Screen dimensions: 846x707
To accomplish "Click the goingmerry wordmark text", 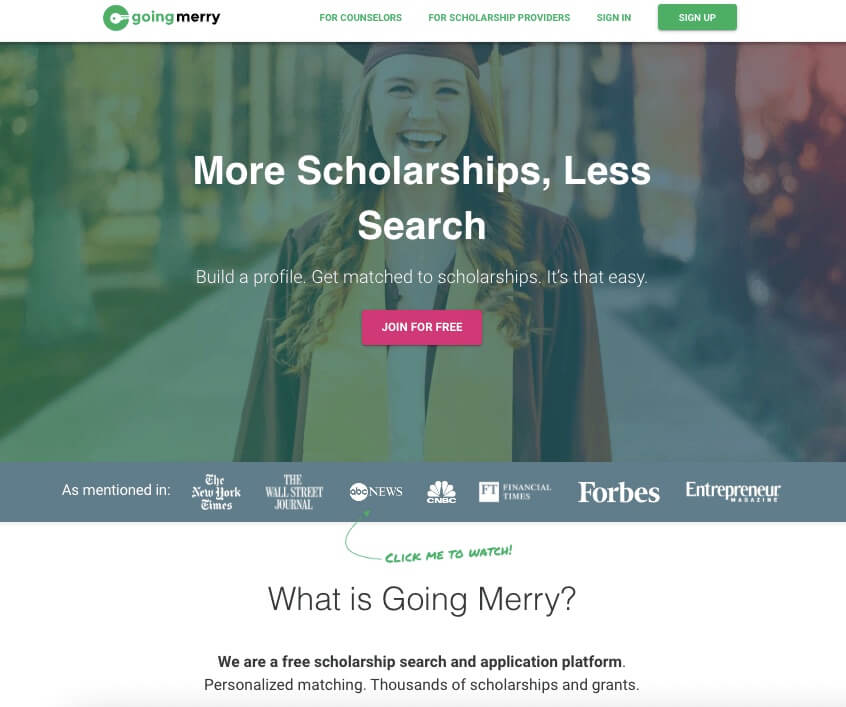I will (176, 17).
